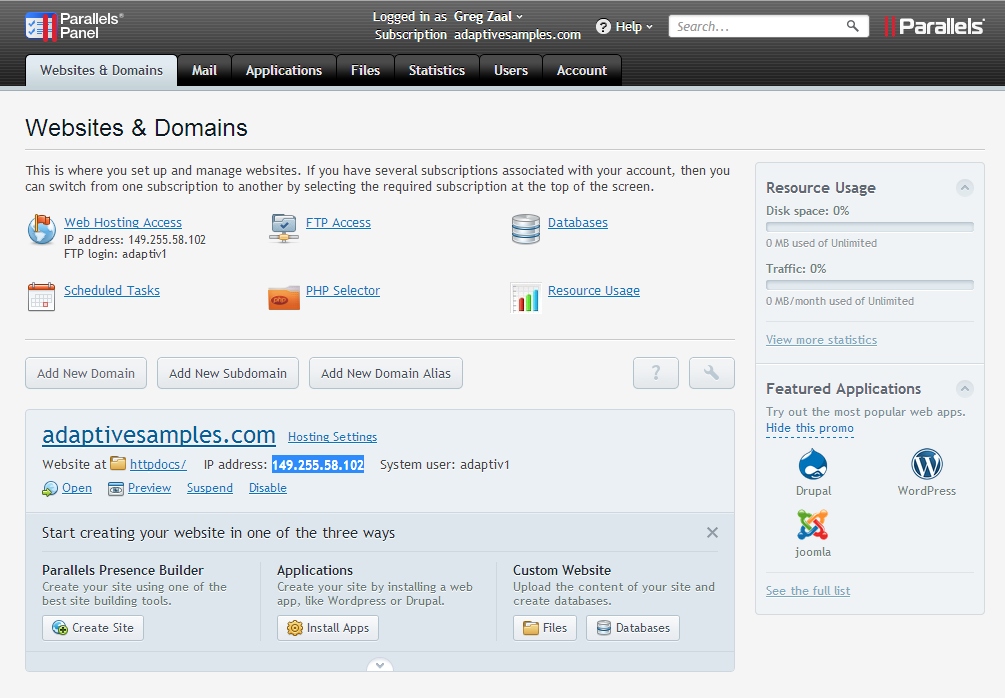
Task: Open the FTP Access folder icon
Action: 284,228
